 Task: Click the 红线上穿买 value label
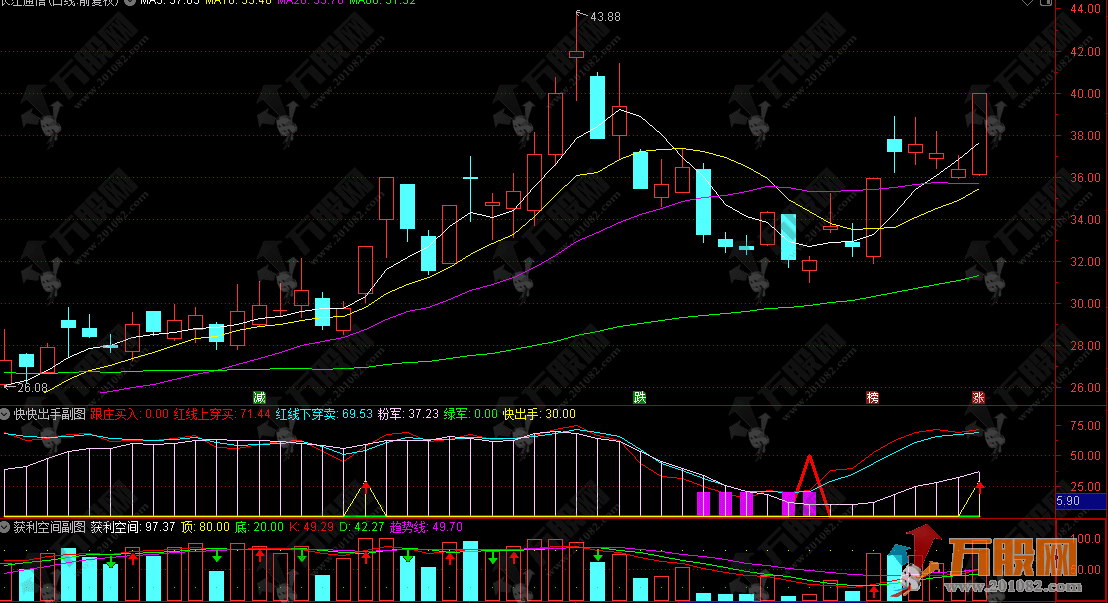pos(222,413)
